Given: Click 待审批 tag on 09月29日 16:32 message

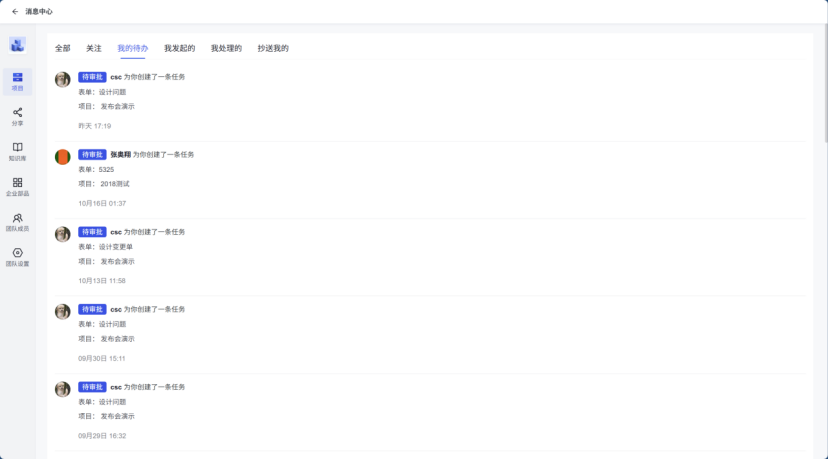Looking at the screenshot, I should coord(93,387).
